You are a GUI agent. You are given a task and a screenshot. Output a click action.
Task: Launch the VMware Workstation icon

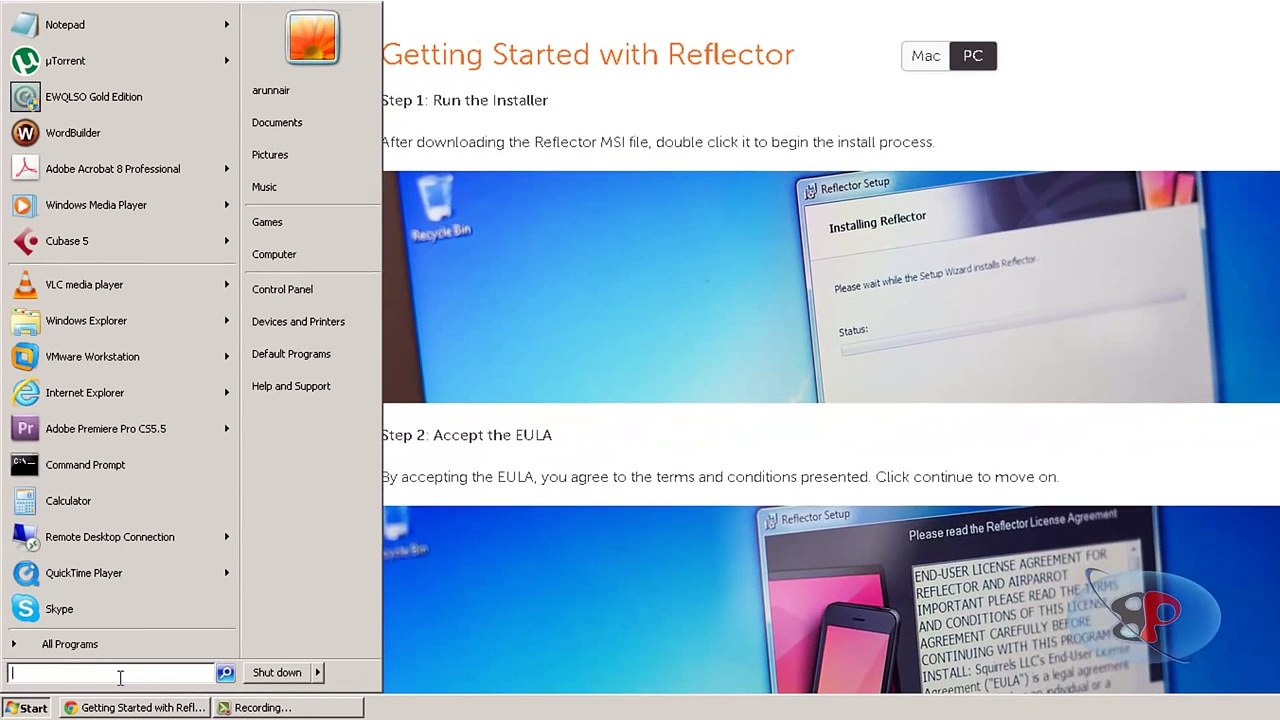pos(25,357)
